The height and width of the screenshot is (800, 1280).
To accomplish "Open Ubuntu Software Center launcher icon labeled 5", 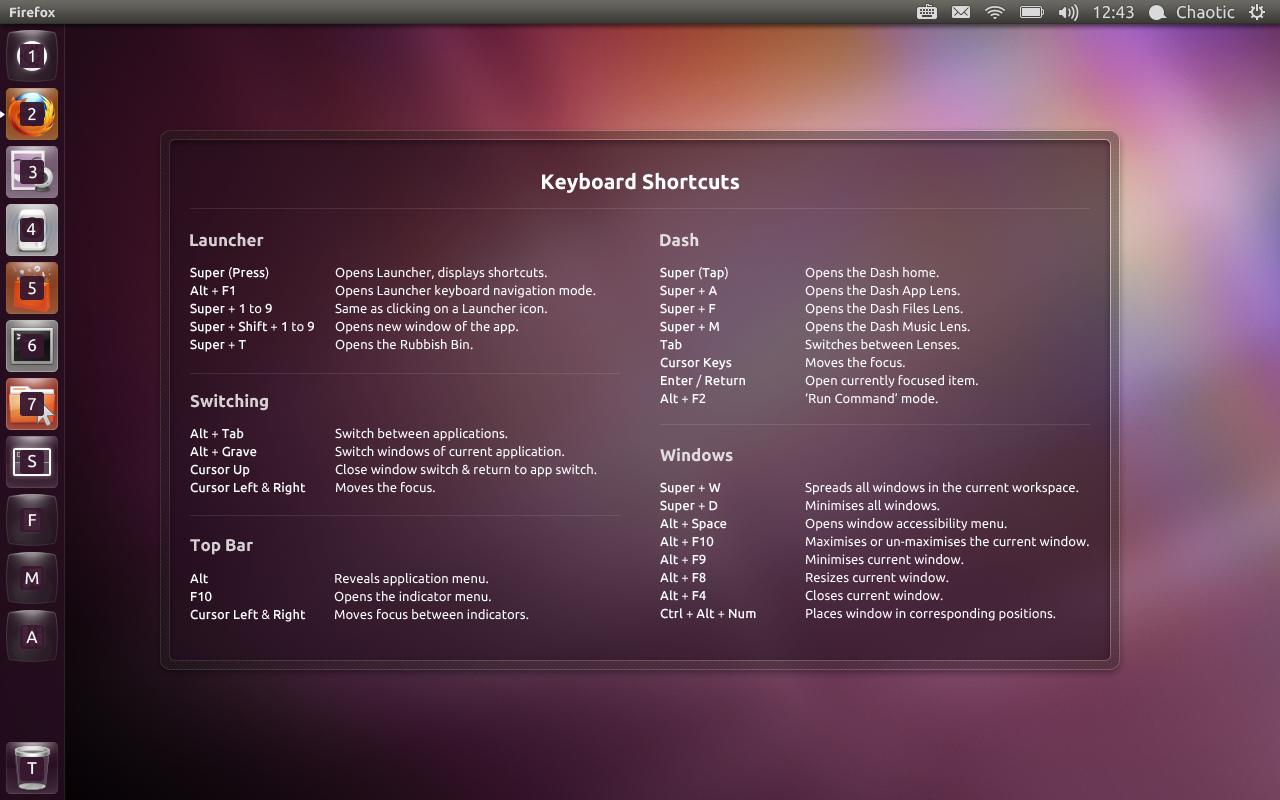I will click(x=32, y=288).
